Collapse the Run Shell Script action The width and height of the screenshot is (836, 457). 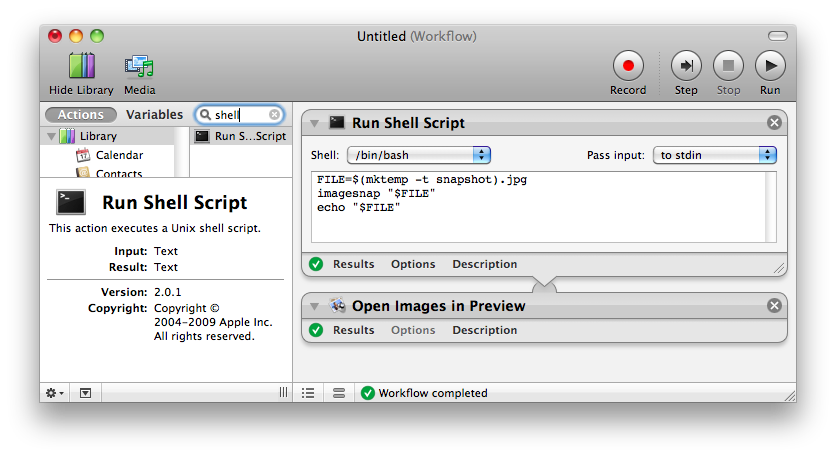pyautogui.click(x=314, y=123)
